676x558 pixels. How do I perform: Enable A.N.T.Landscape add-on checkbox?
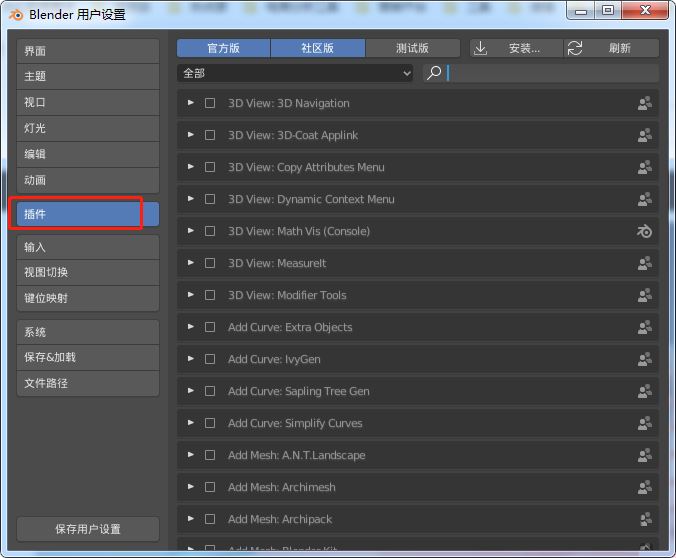point(210,455)
